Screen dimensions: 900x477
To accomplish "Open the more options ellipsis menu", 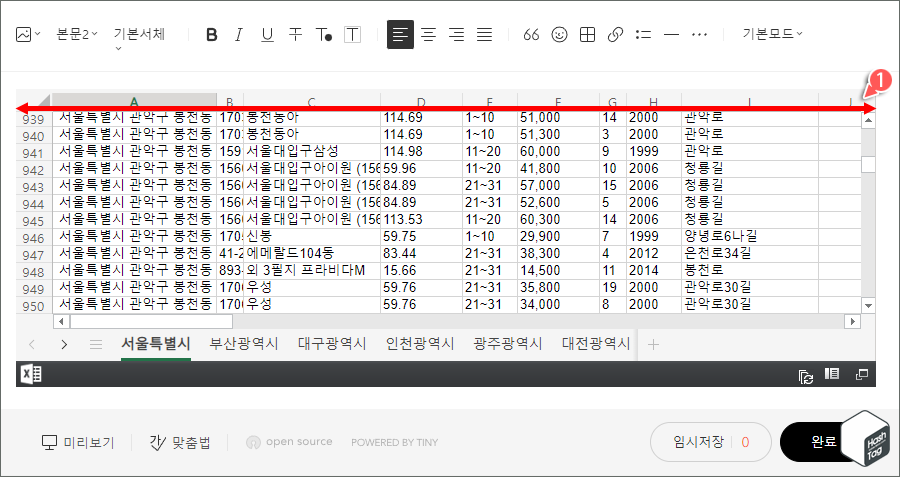I will [699, 35].
